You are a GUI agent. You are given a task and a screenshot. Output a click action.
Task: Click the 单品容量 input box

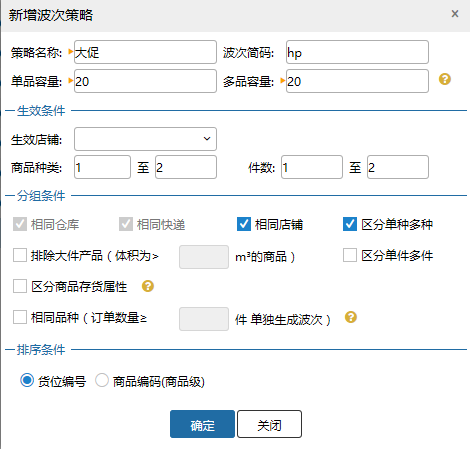pos(145,81)
